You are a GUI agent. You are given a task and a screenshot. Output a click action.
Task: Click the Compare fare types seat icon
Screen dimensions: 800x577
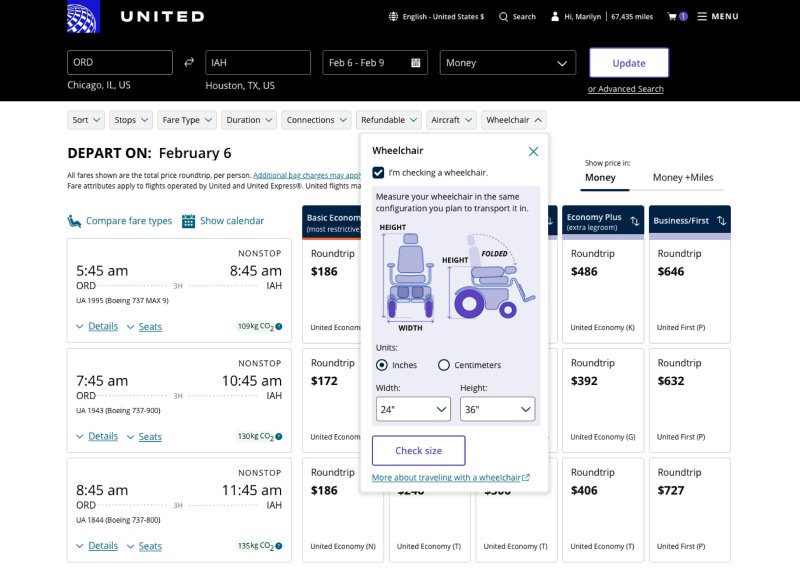click(x=74, y=221)
